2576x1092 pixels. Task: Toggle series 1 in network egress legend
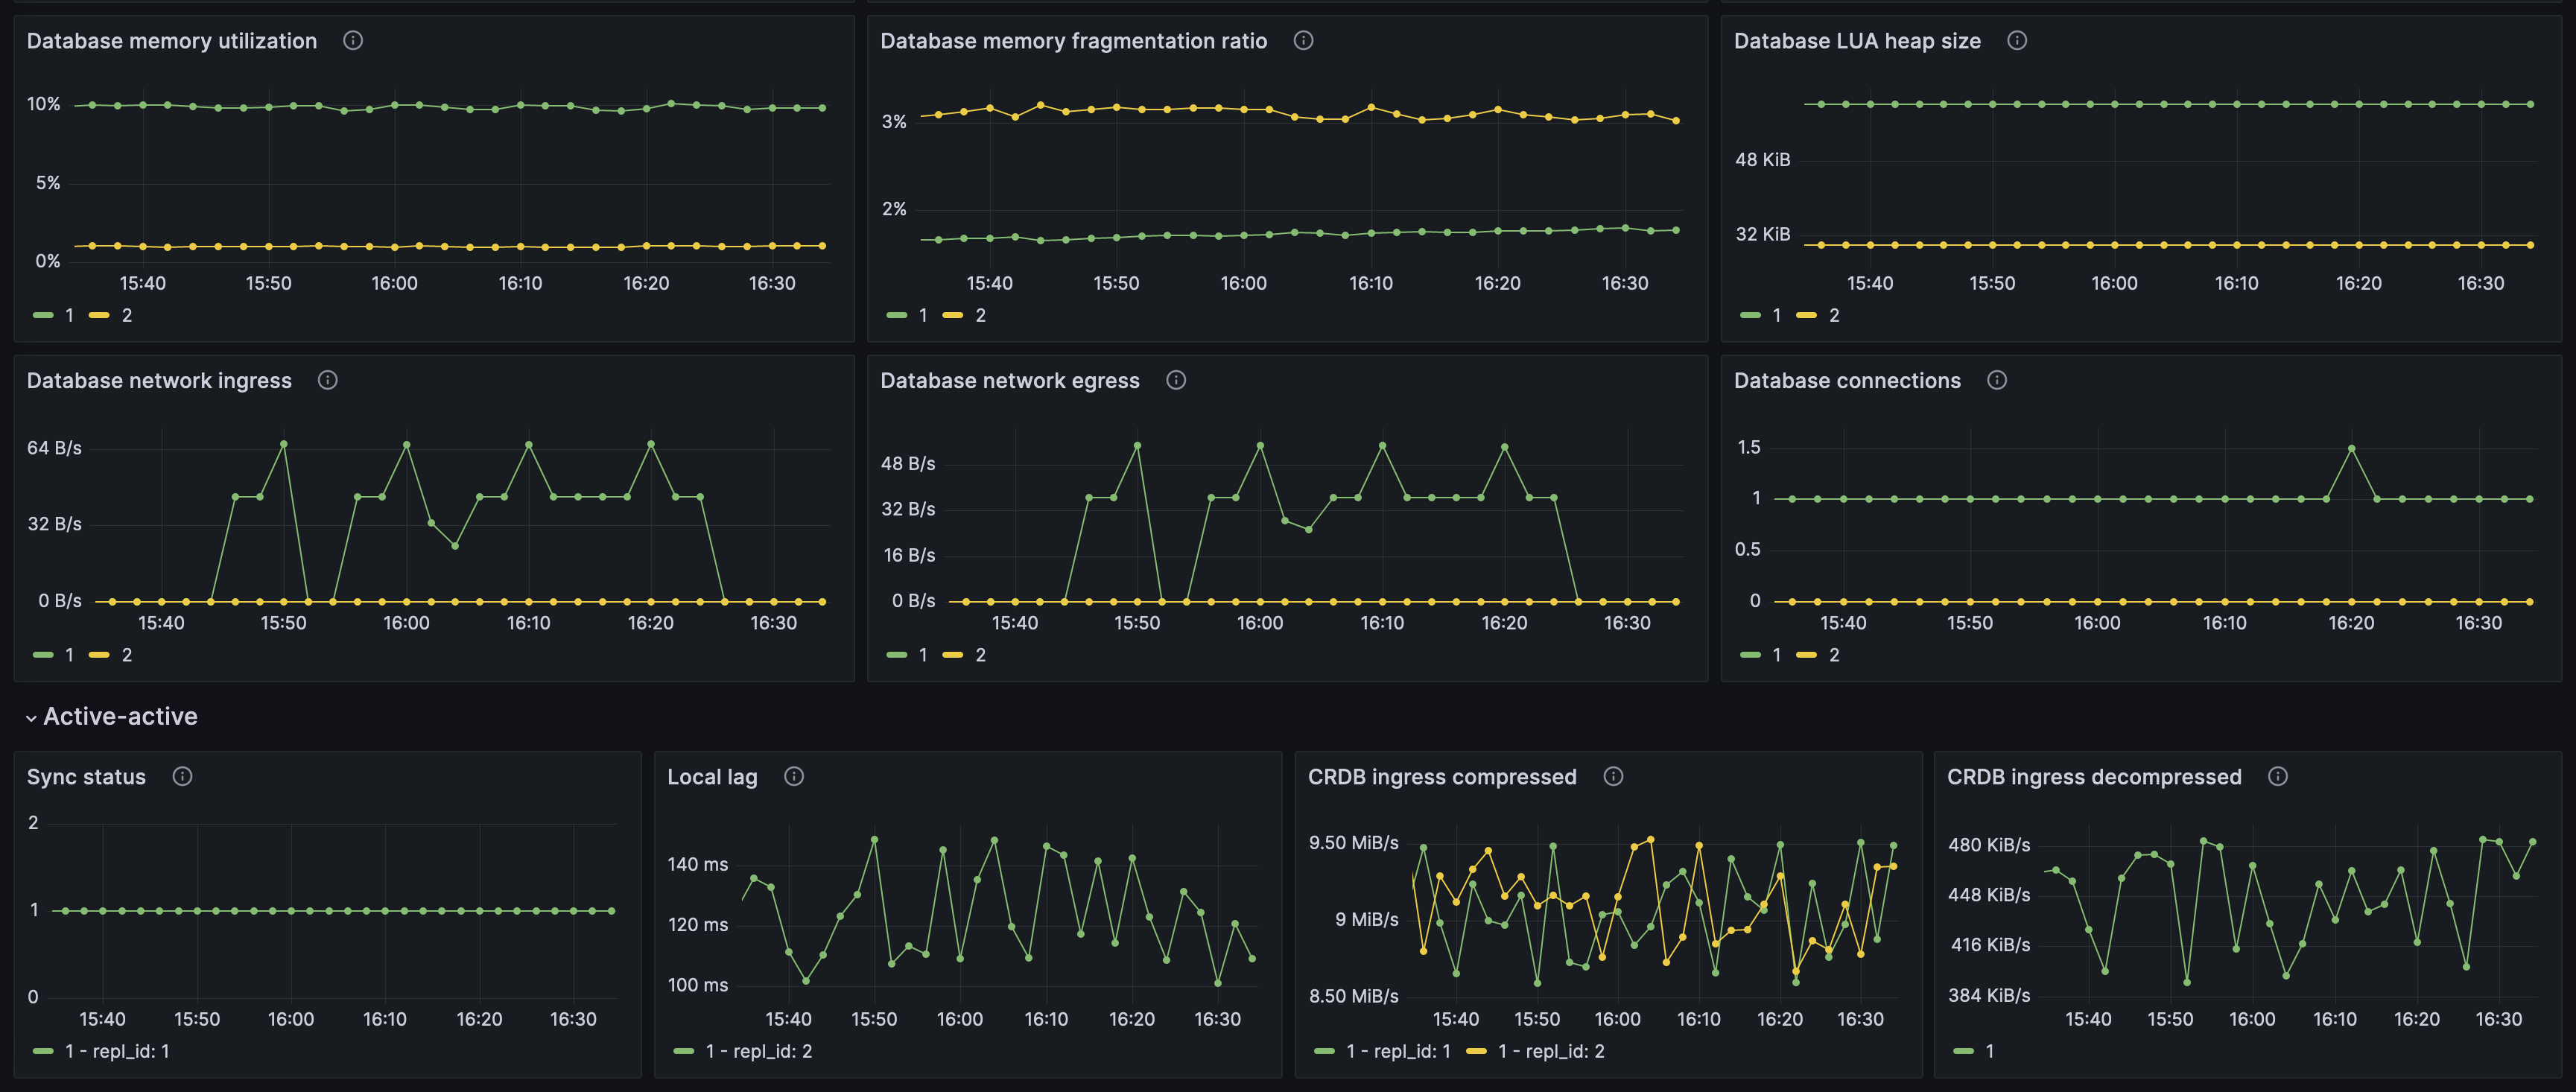(922, 655)
